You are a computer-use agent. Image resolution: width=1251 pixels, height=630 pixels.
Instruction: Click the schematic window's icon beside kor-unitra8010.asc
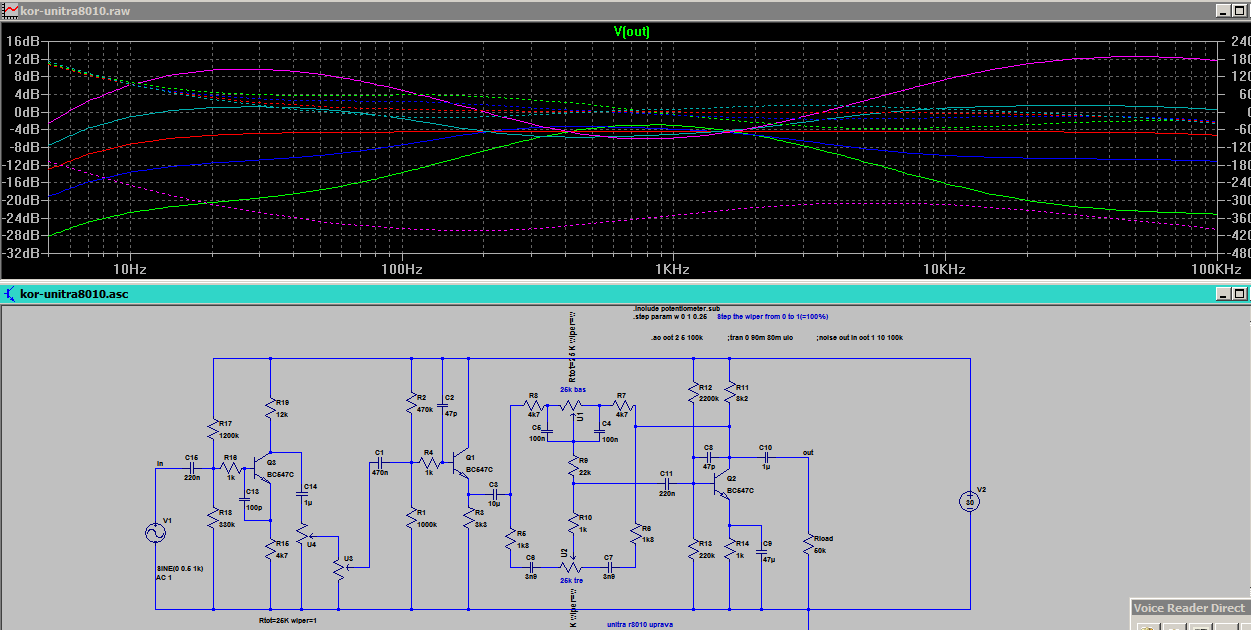10,294
